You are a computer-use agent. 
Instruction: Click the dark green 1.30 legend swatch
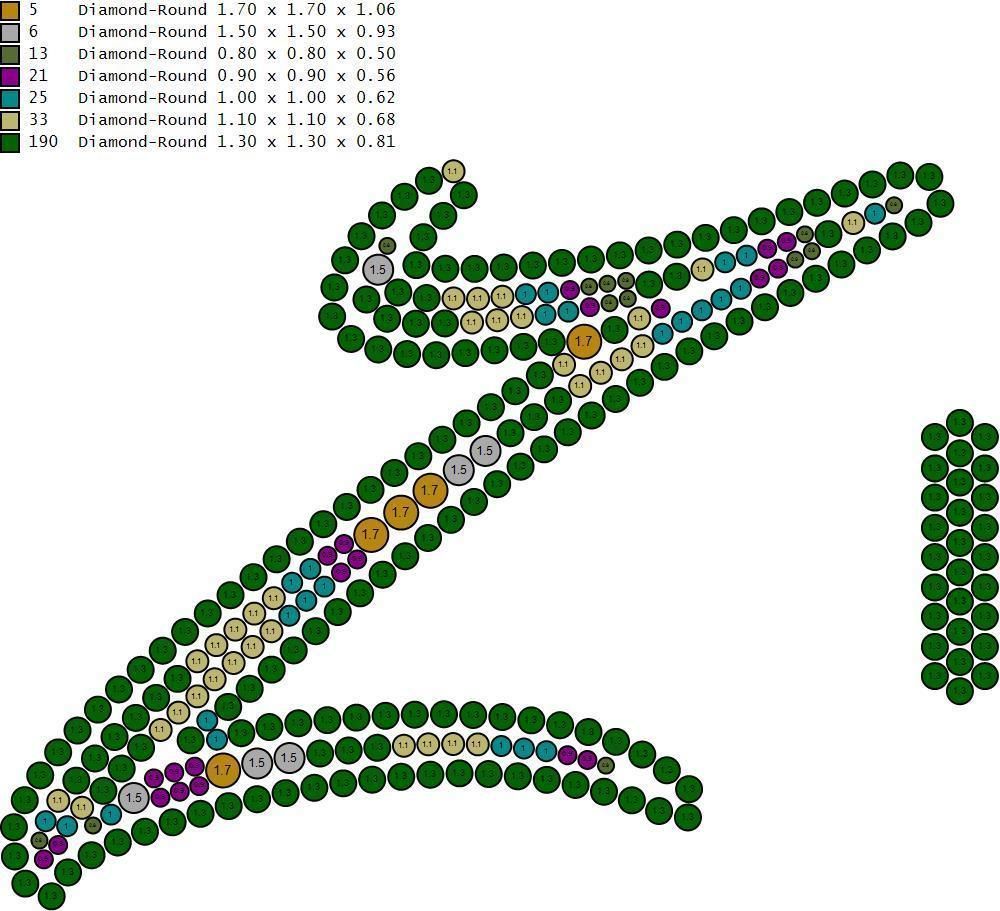click(10, 142)
